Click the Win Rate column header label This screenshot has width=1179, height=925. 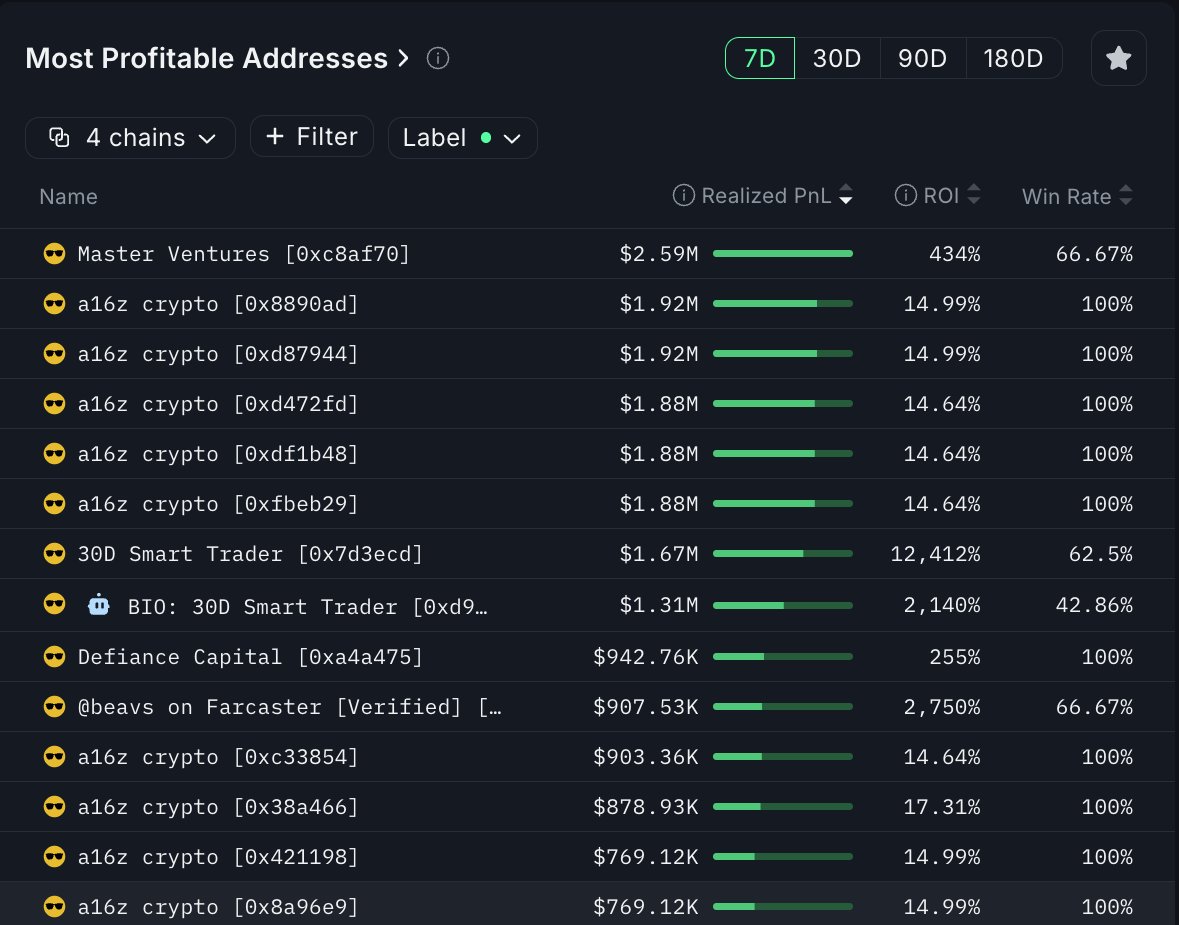point(1066,196)
